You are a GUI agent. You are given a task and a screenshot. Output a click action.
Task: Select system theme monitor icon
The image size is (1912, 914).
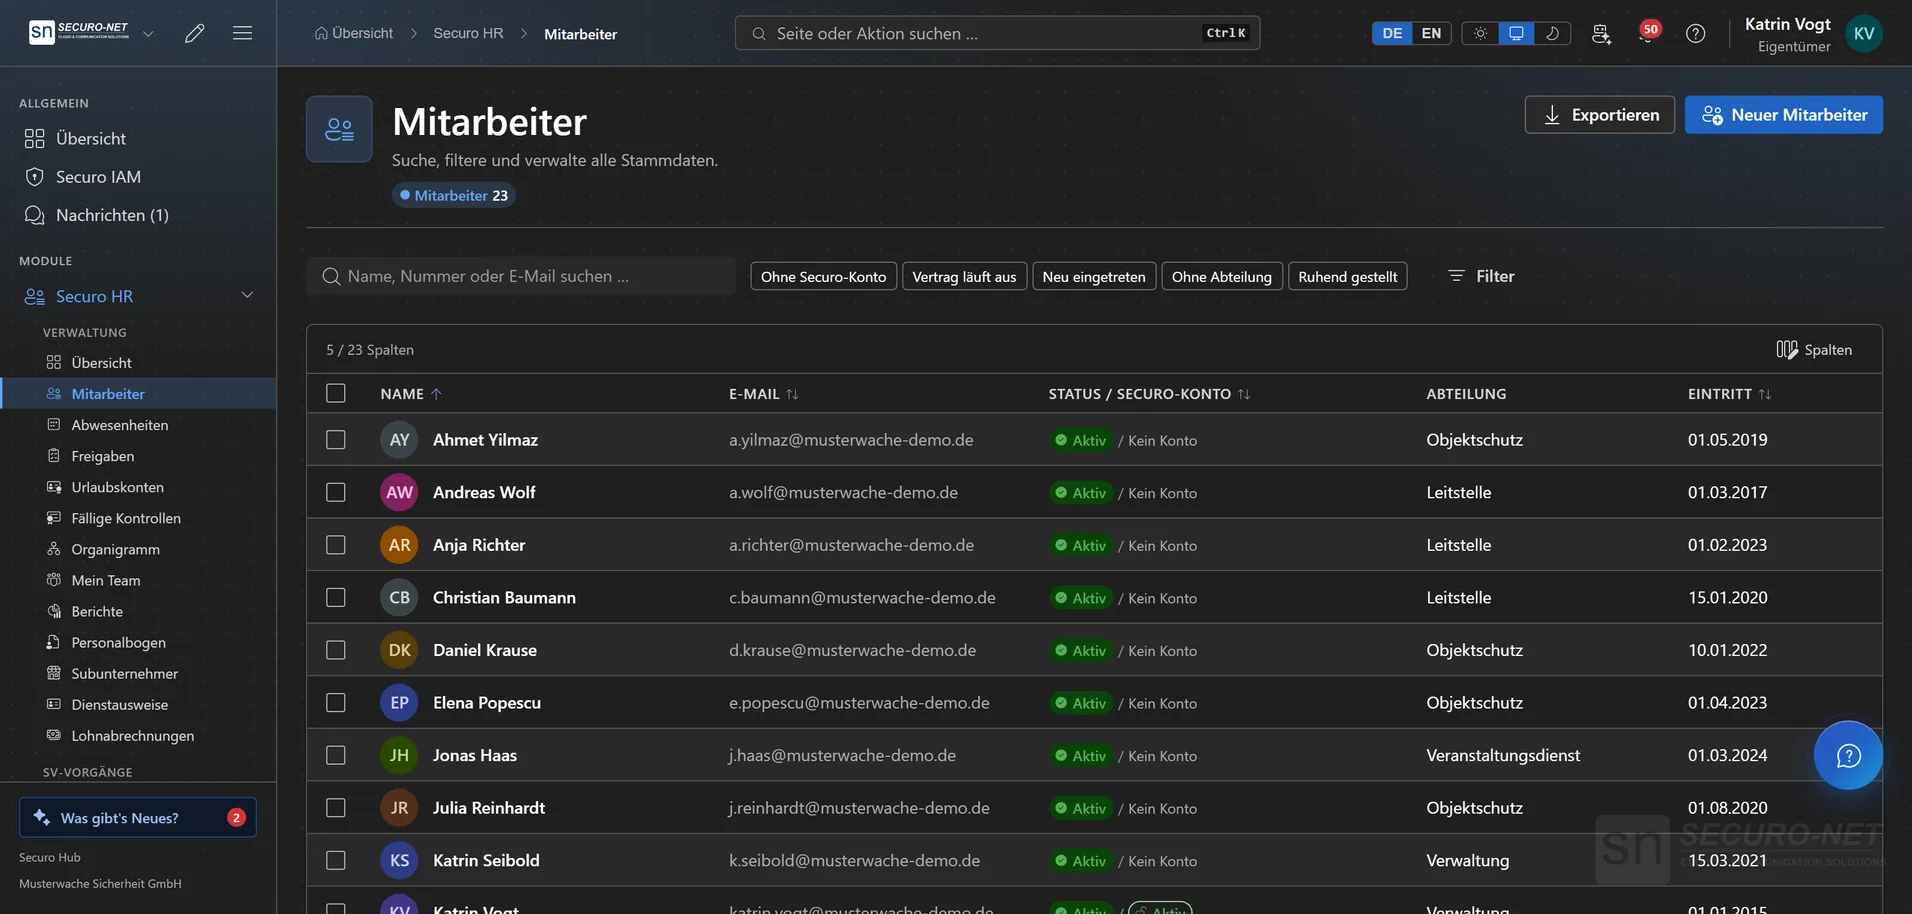1516,33
